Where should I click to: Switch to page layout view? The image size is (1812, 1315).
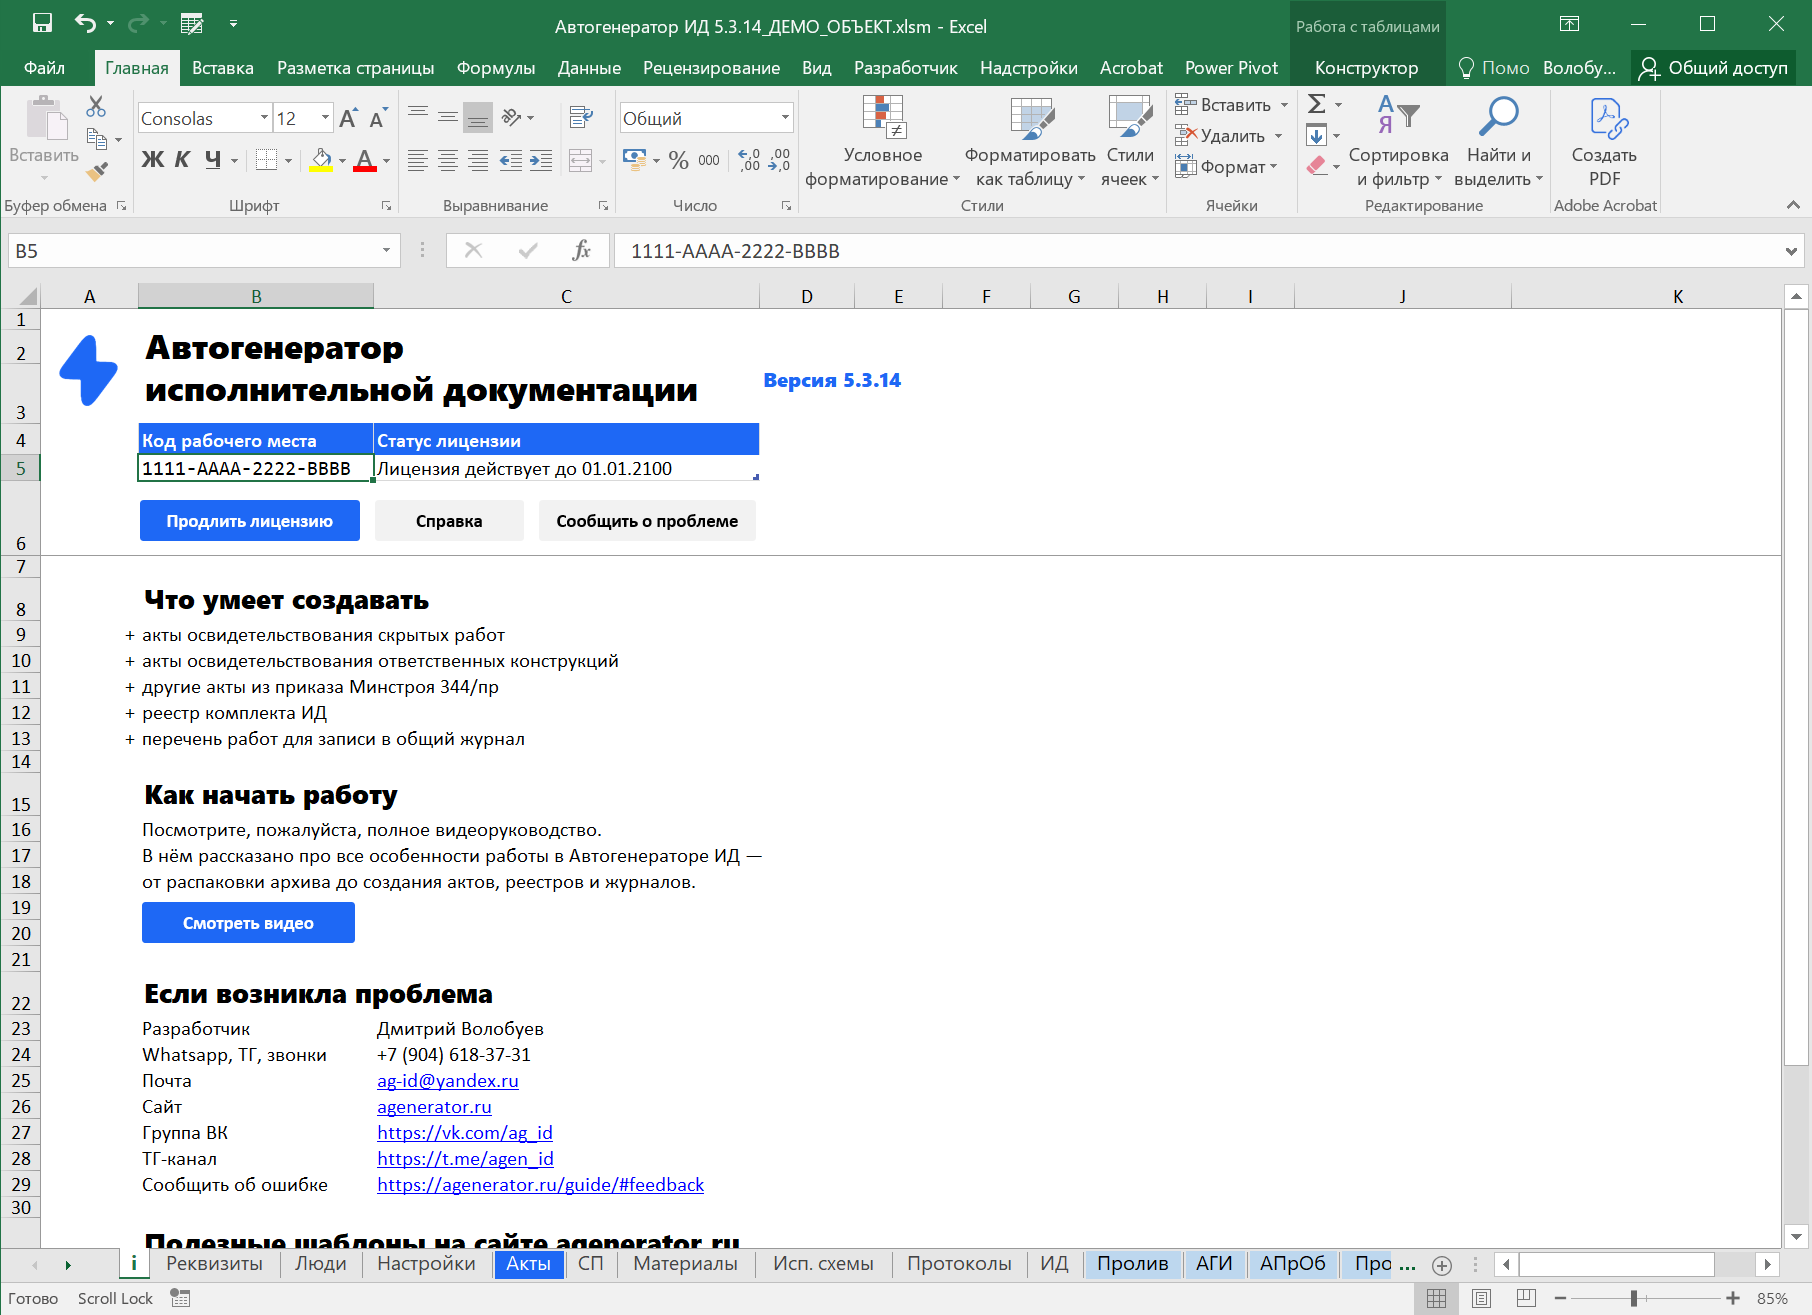point(1482,1298)
